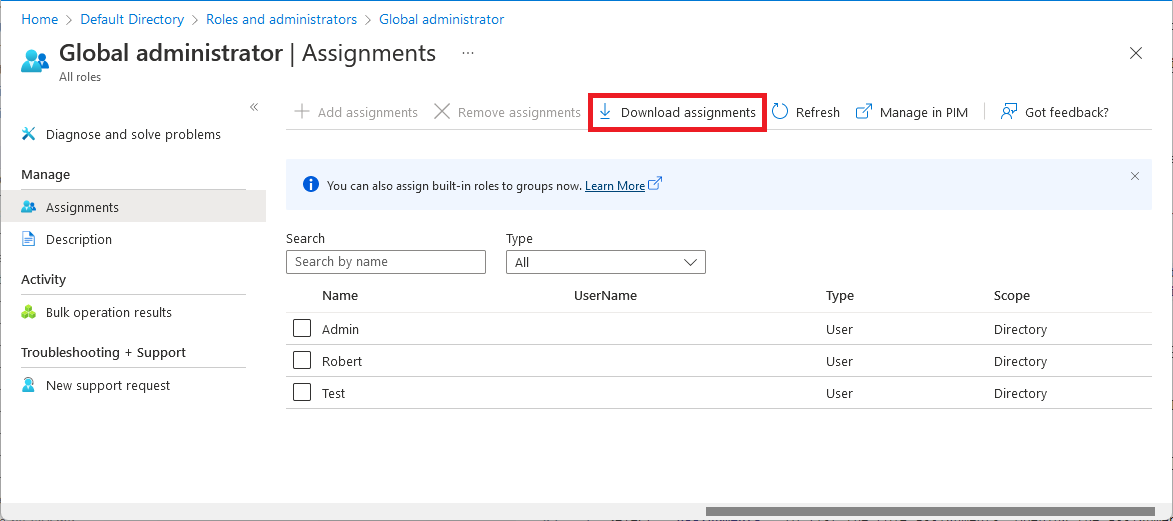This screenshot has height=521, width=1173.
Task: Tick the checkbox for Test user
Action: pyautogui.click(x=302, y=393)
